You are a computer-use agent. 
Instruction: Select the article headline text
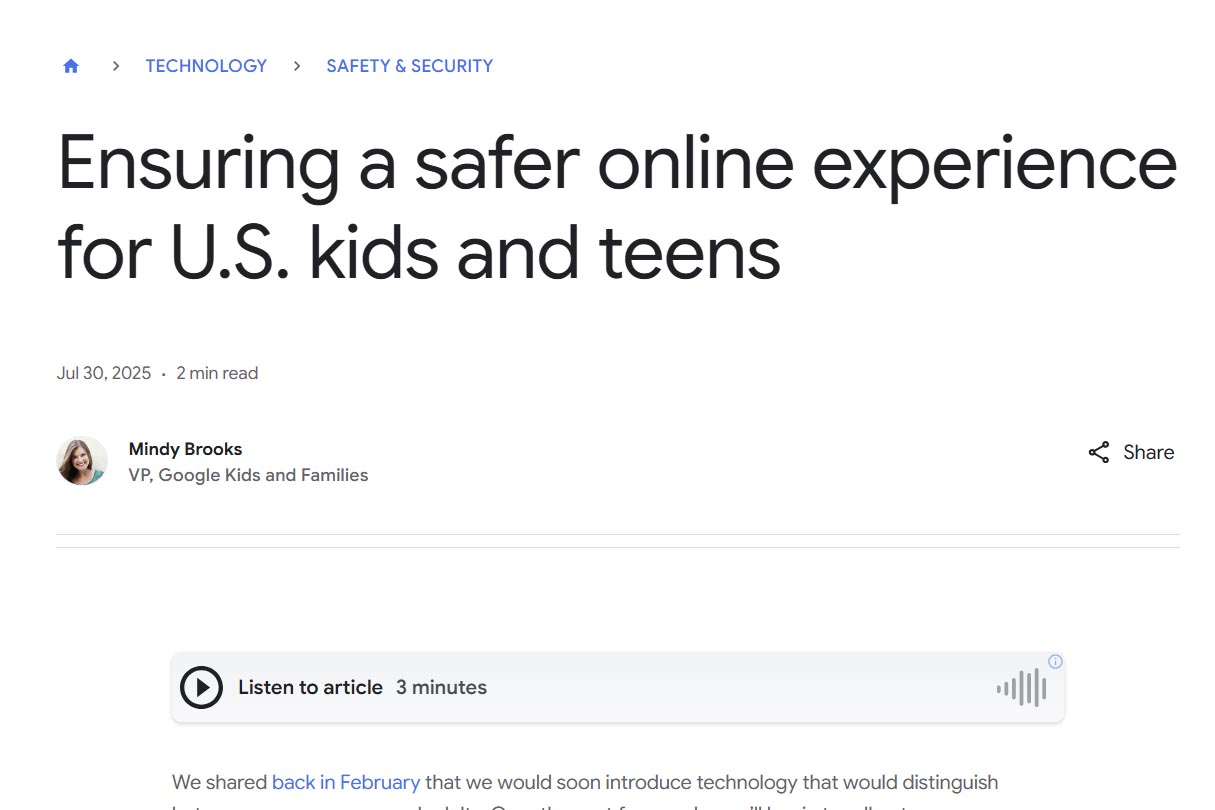pos(617,205)
